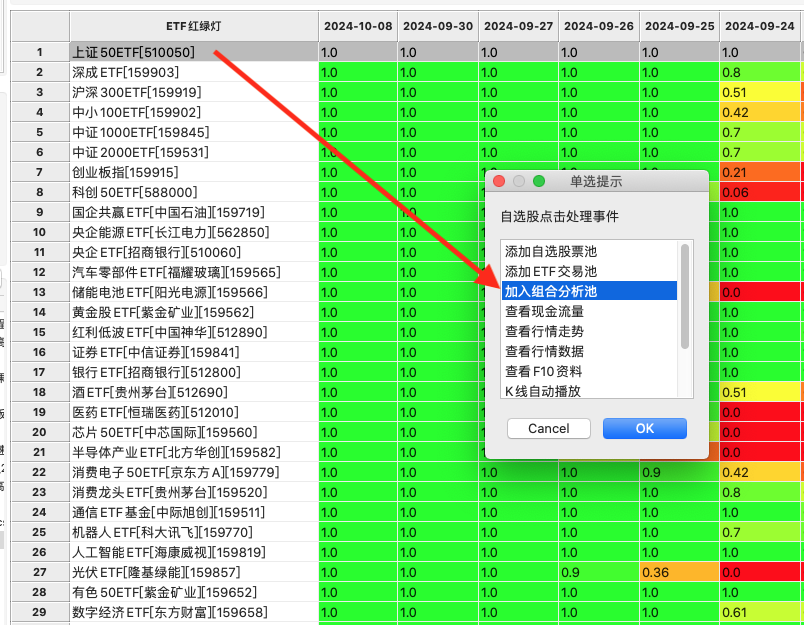The image size is (804, 625).
Task: Choose 查看F10资料 option
Action: pos(589,371)
